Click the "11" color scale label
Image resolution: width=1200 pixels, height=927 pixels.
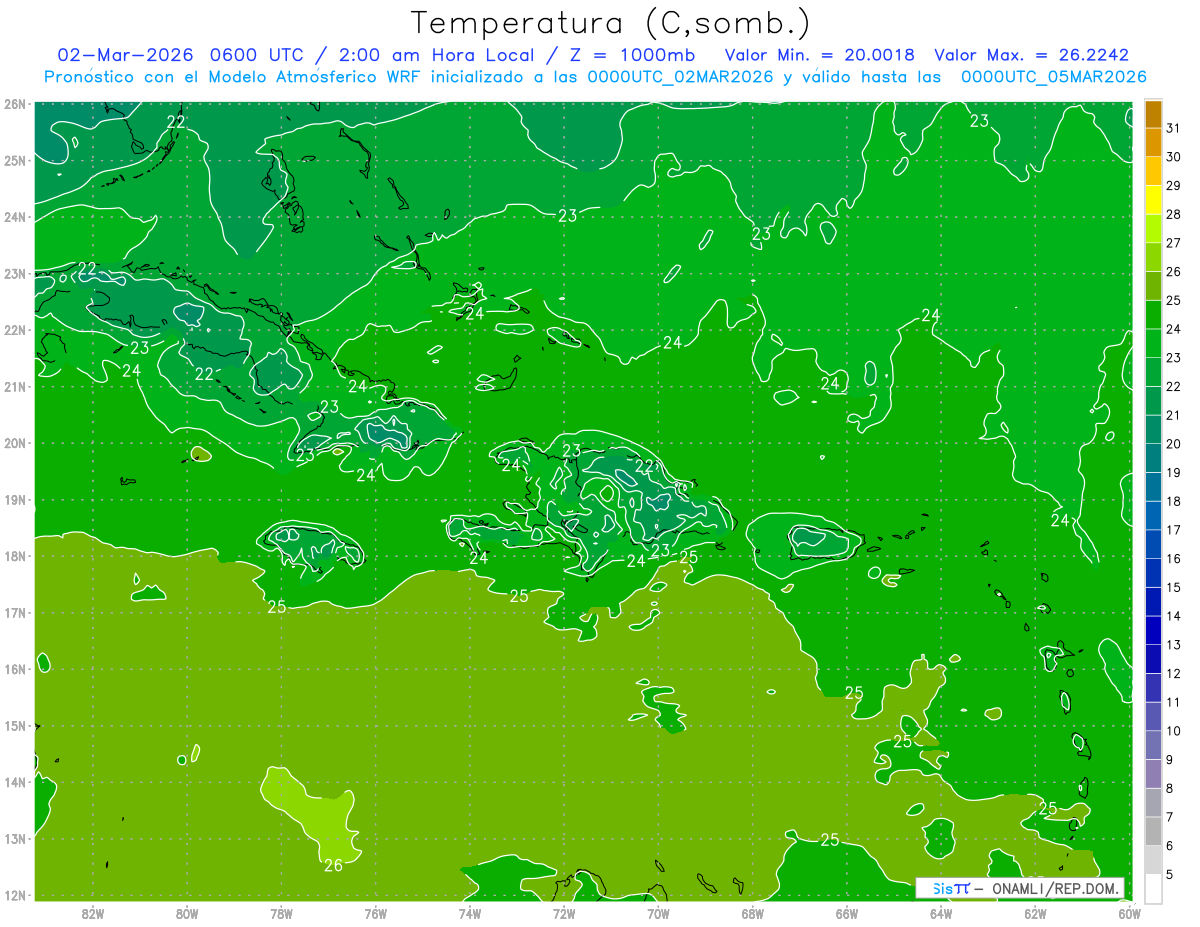[1173, 703]
